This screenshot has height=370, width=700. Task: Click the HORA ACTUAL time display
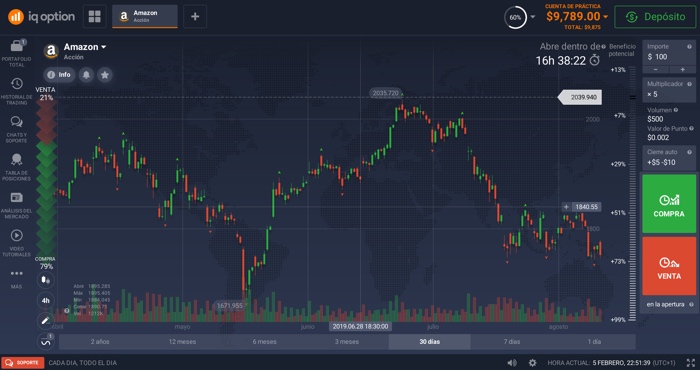(x=611, y=363)
